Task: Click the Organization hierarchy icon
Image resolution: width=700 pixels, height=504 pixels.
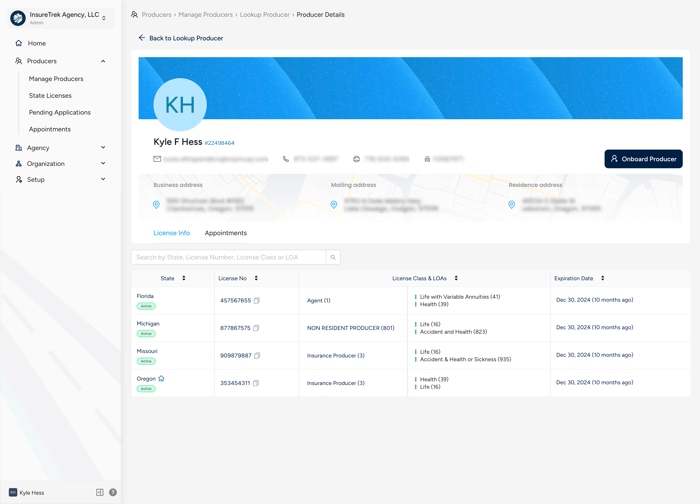Action: tap(19, 163)
